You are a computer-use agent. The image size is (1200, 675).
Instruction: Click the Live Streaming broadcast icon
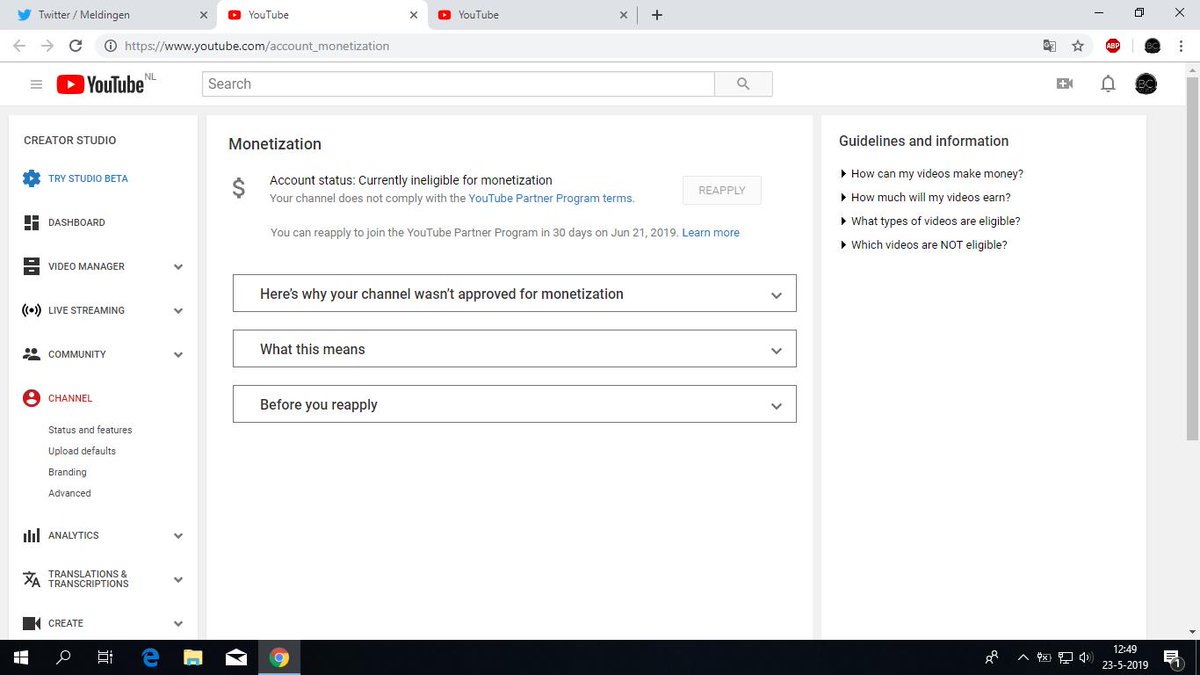click(x=31, y=310)
